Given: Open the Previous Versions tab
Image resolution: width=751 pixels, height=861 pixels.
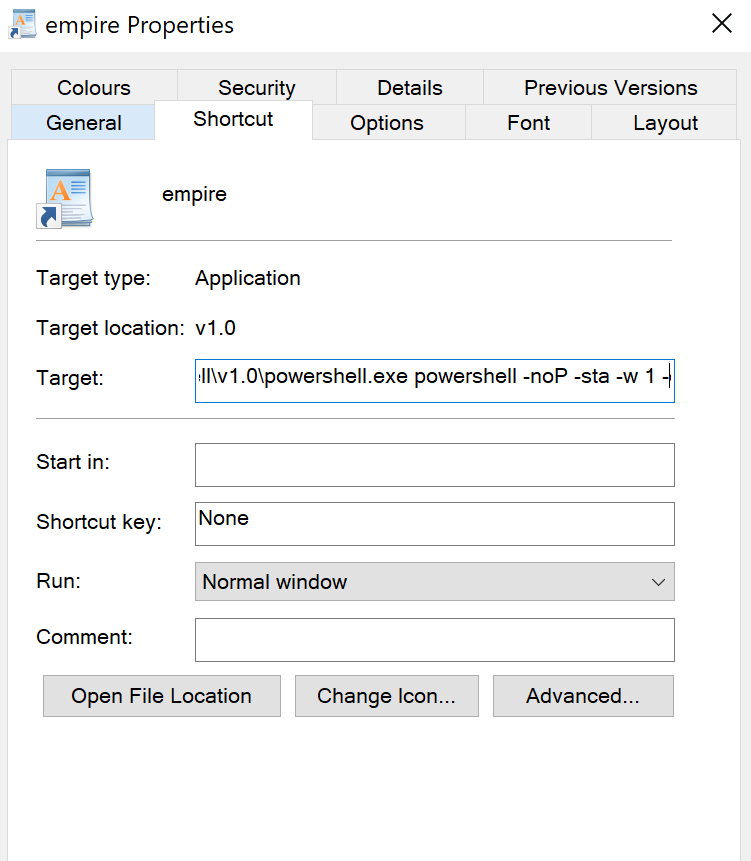Looking at the screenshot, I should [610, 88].
